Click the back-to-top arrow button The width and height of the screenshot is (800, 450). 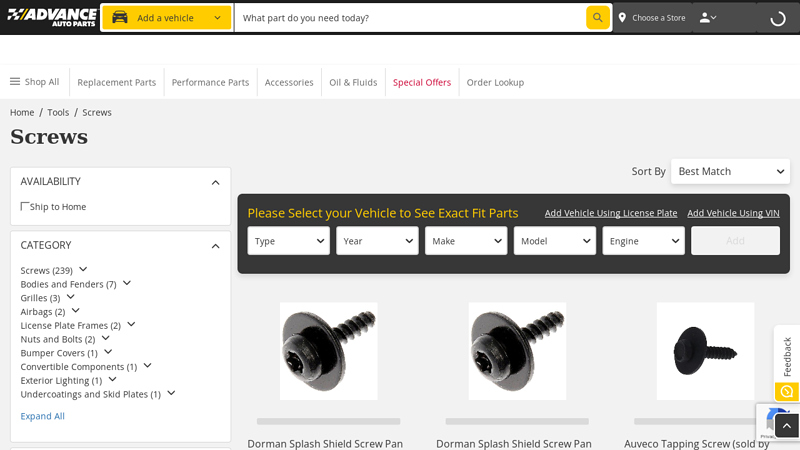[x=787, y=426]
